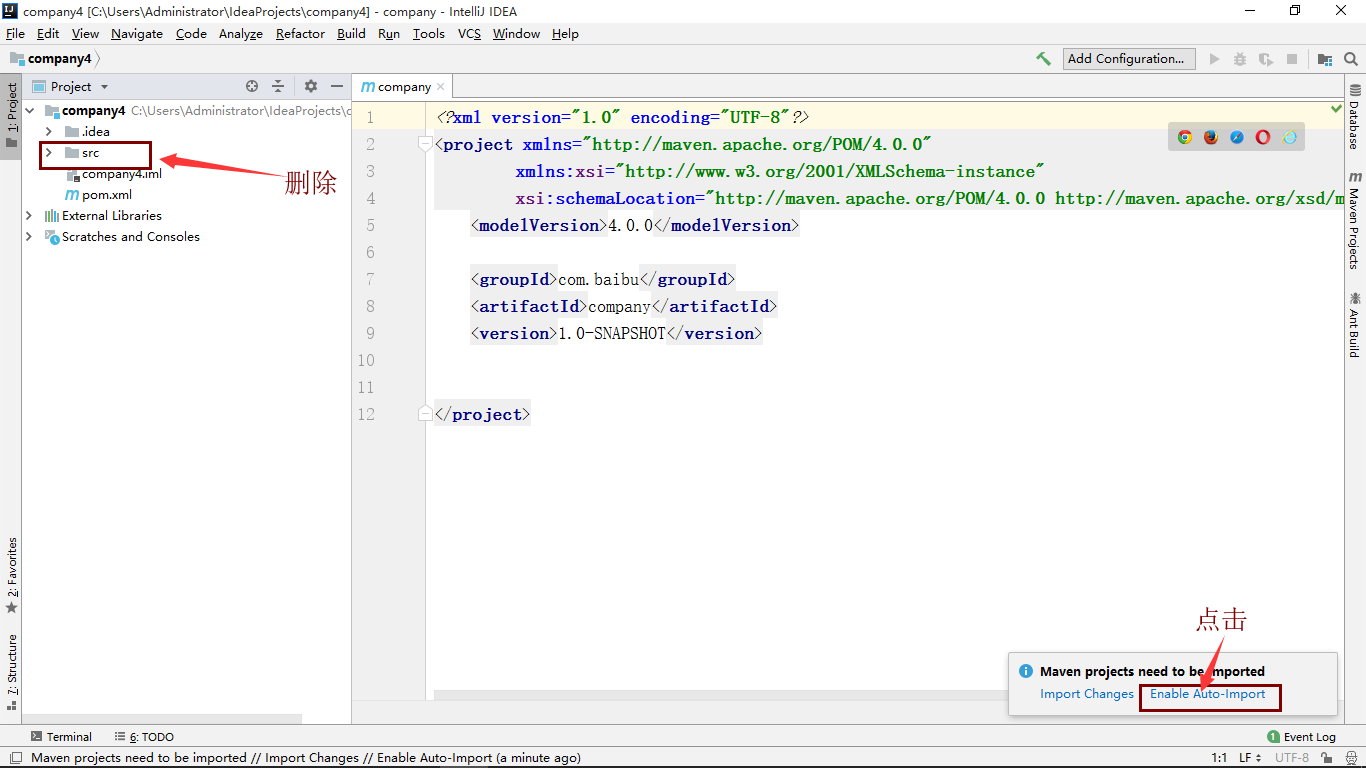Open preview in Safari browser icon

point(1237,137)
